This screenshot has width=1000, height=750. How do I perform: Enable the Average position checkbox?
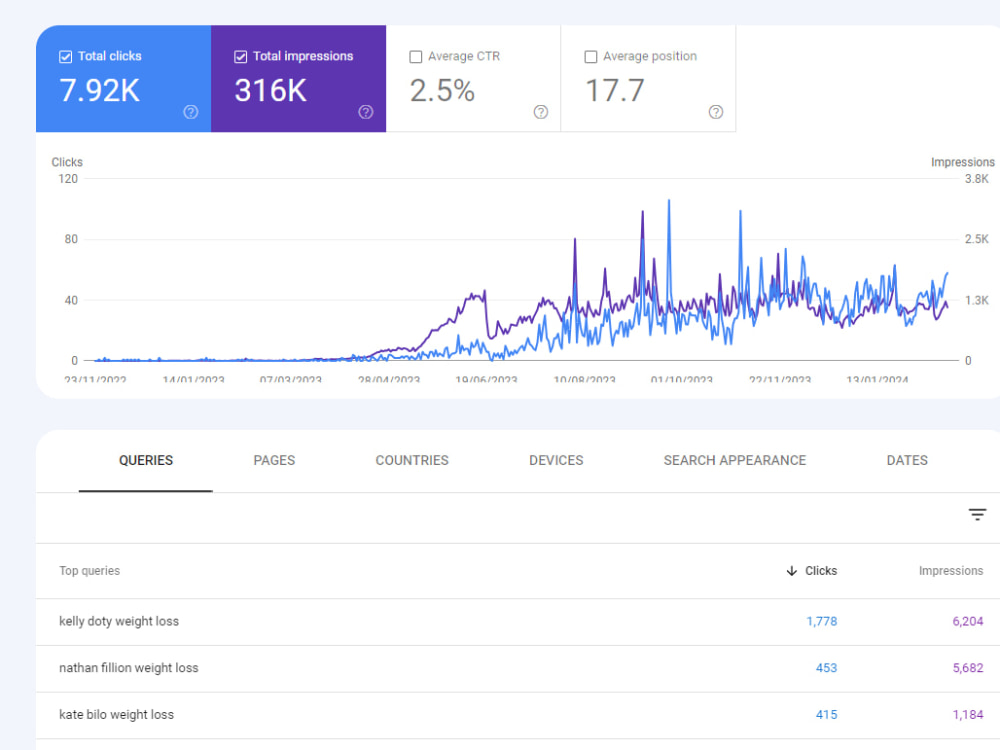click(591, 57)
